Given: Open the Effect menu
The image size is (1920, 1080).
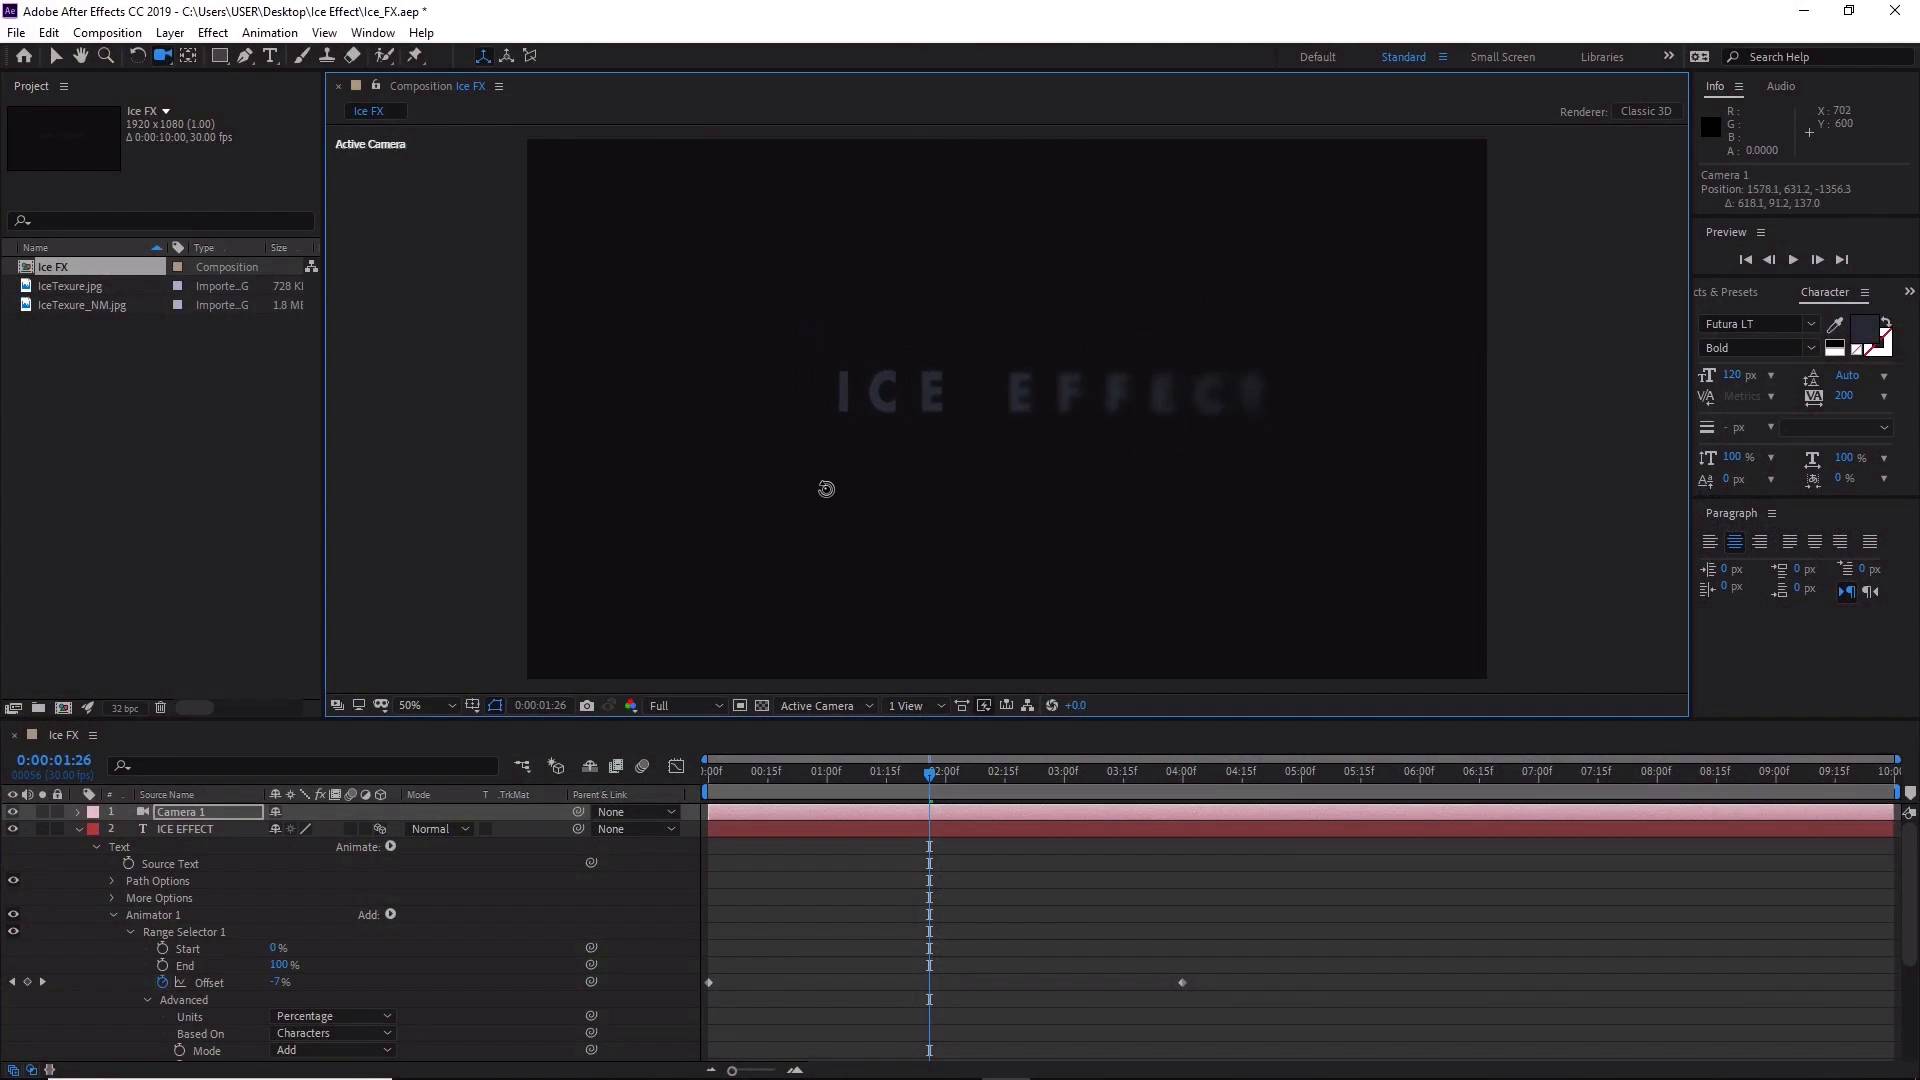Looking at the screenshot, I should [x=212, y=32].
